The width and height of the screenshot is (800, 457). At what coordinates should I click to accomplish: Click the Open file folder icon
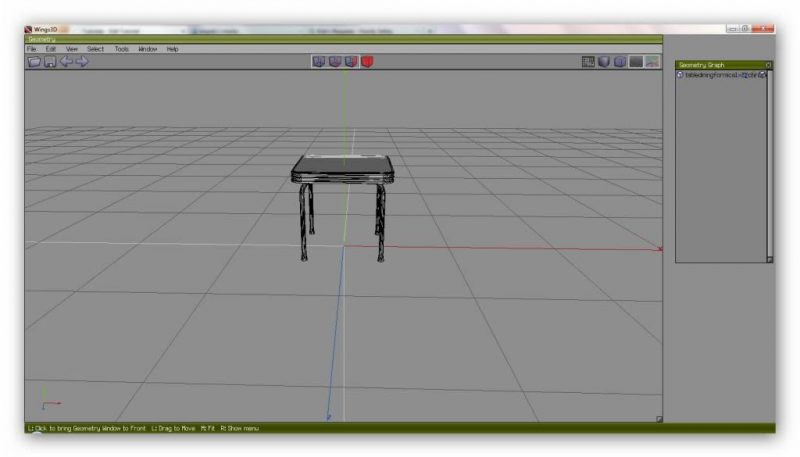click(34, 62)
